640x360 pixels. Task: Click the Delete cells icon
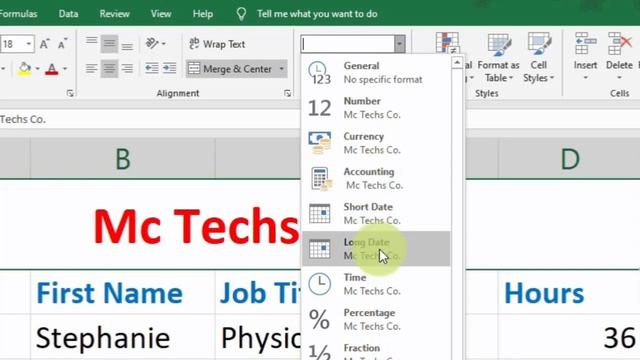click(x=619, y=43)
